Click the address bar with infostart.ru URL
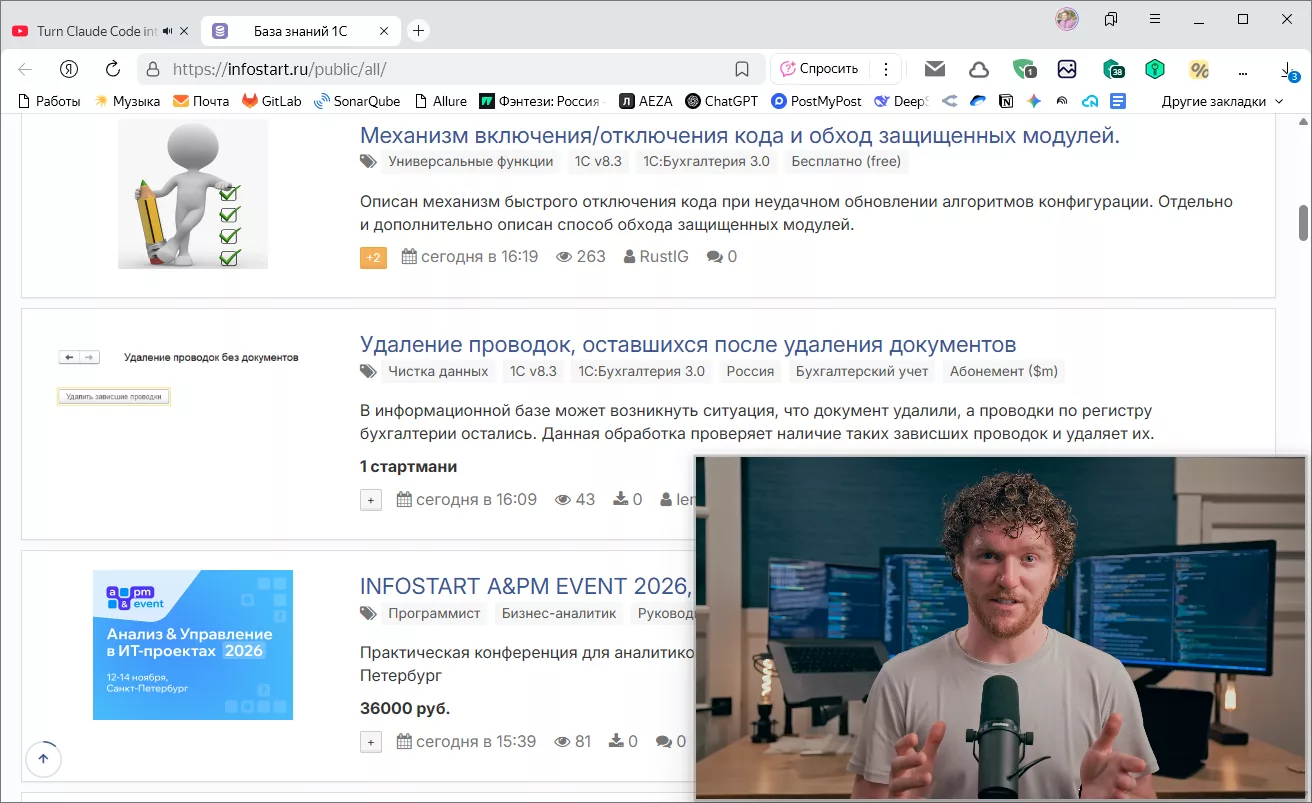The height and width of the screenshot is (803, 1312). click(440, 69)
